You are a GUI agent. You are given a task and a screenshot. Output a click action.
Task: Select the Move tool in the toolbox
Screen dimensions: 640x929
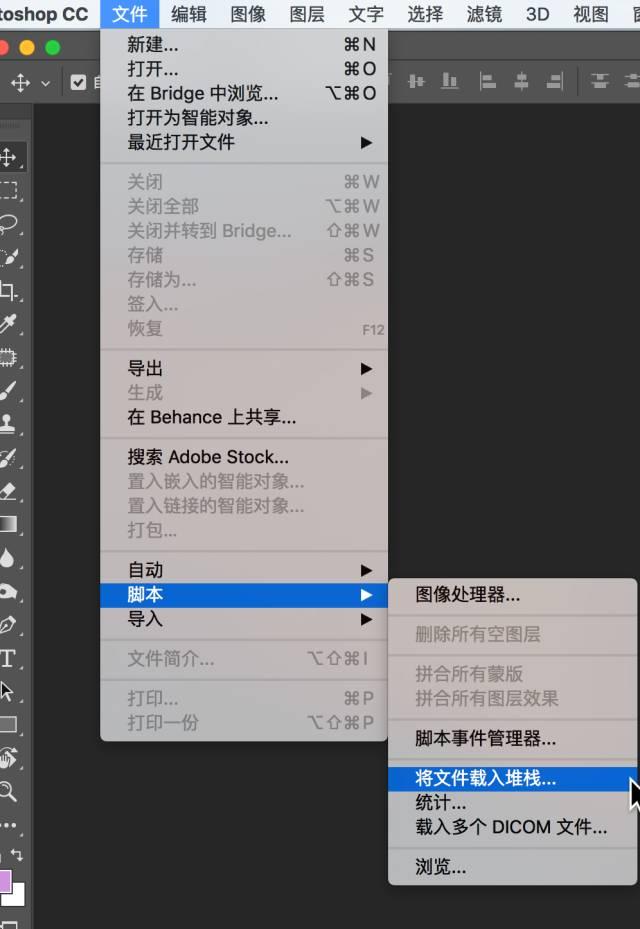click(8, 158)
